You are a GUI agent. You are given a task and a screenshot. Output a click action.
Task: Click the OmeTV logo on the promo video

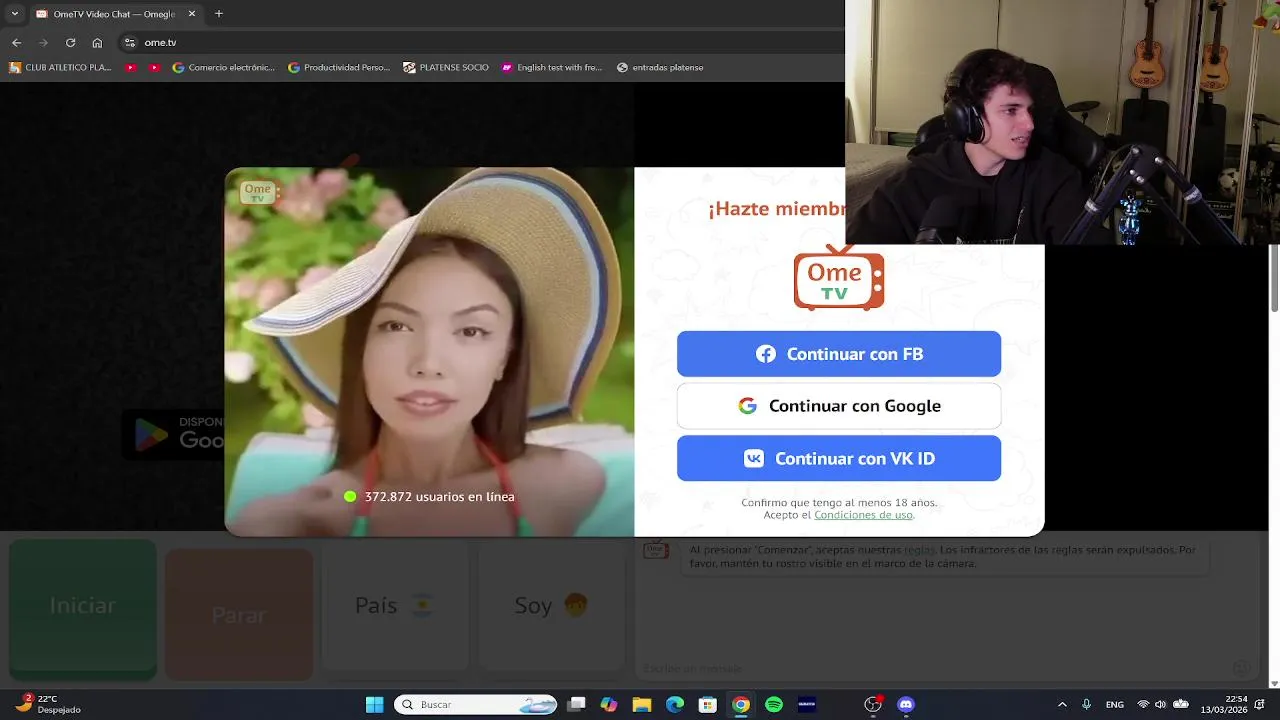tap(258, 190)
